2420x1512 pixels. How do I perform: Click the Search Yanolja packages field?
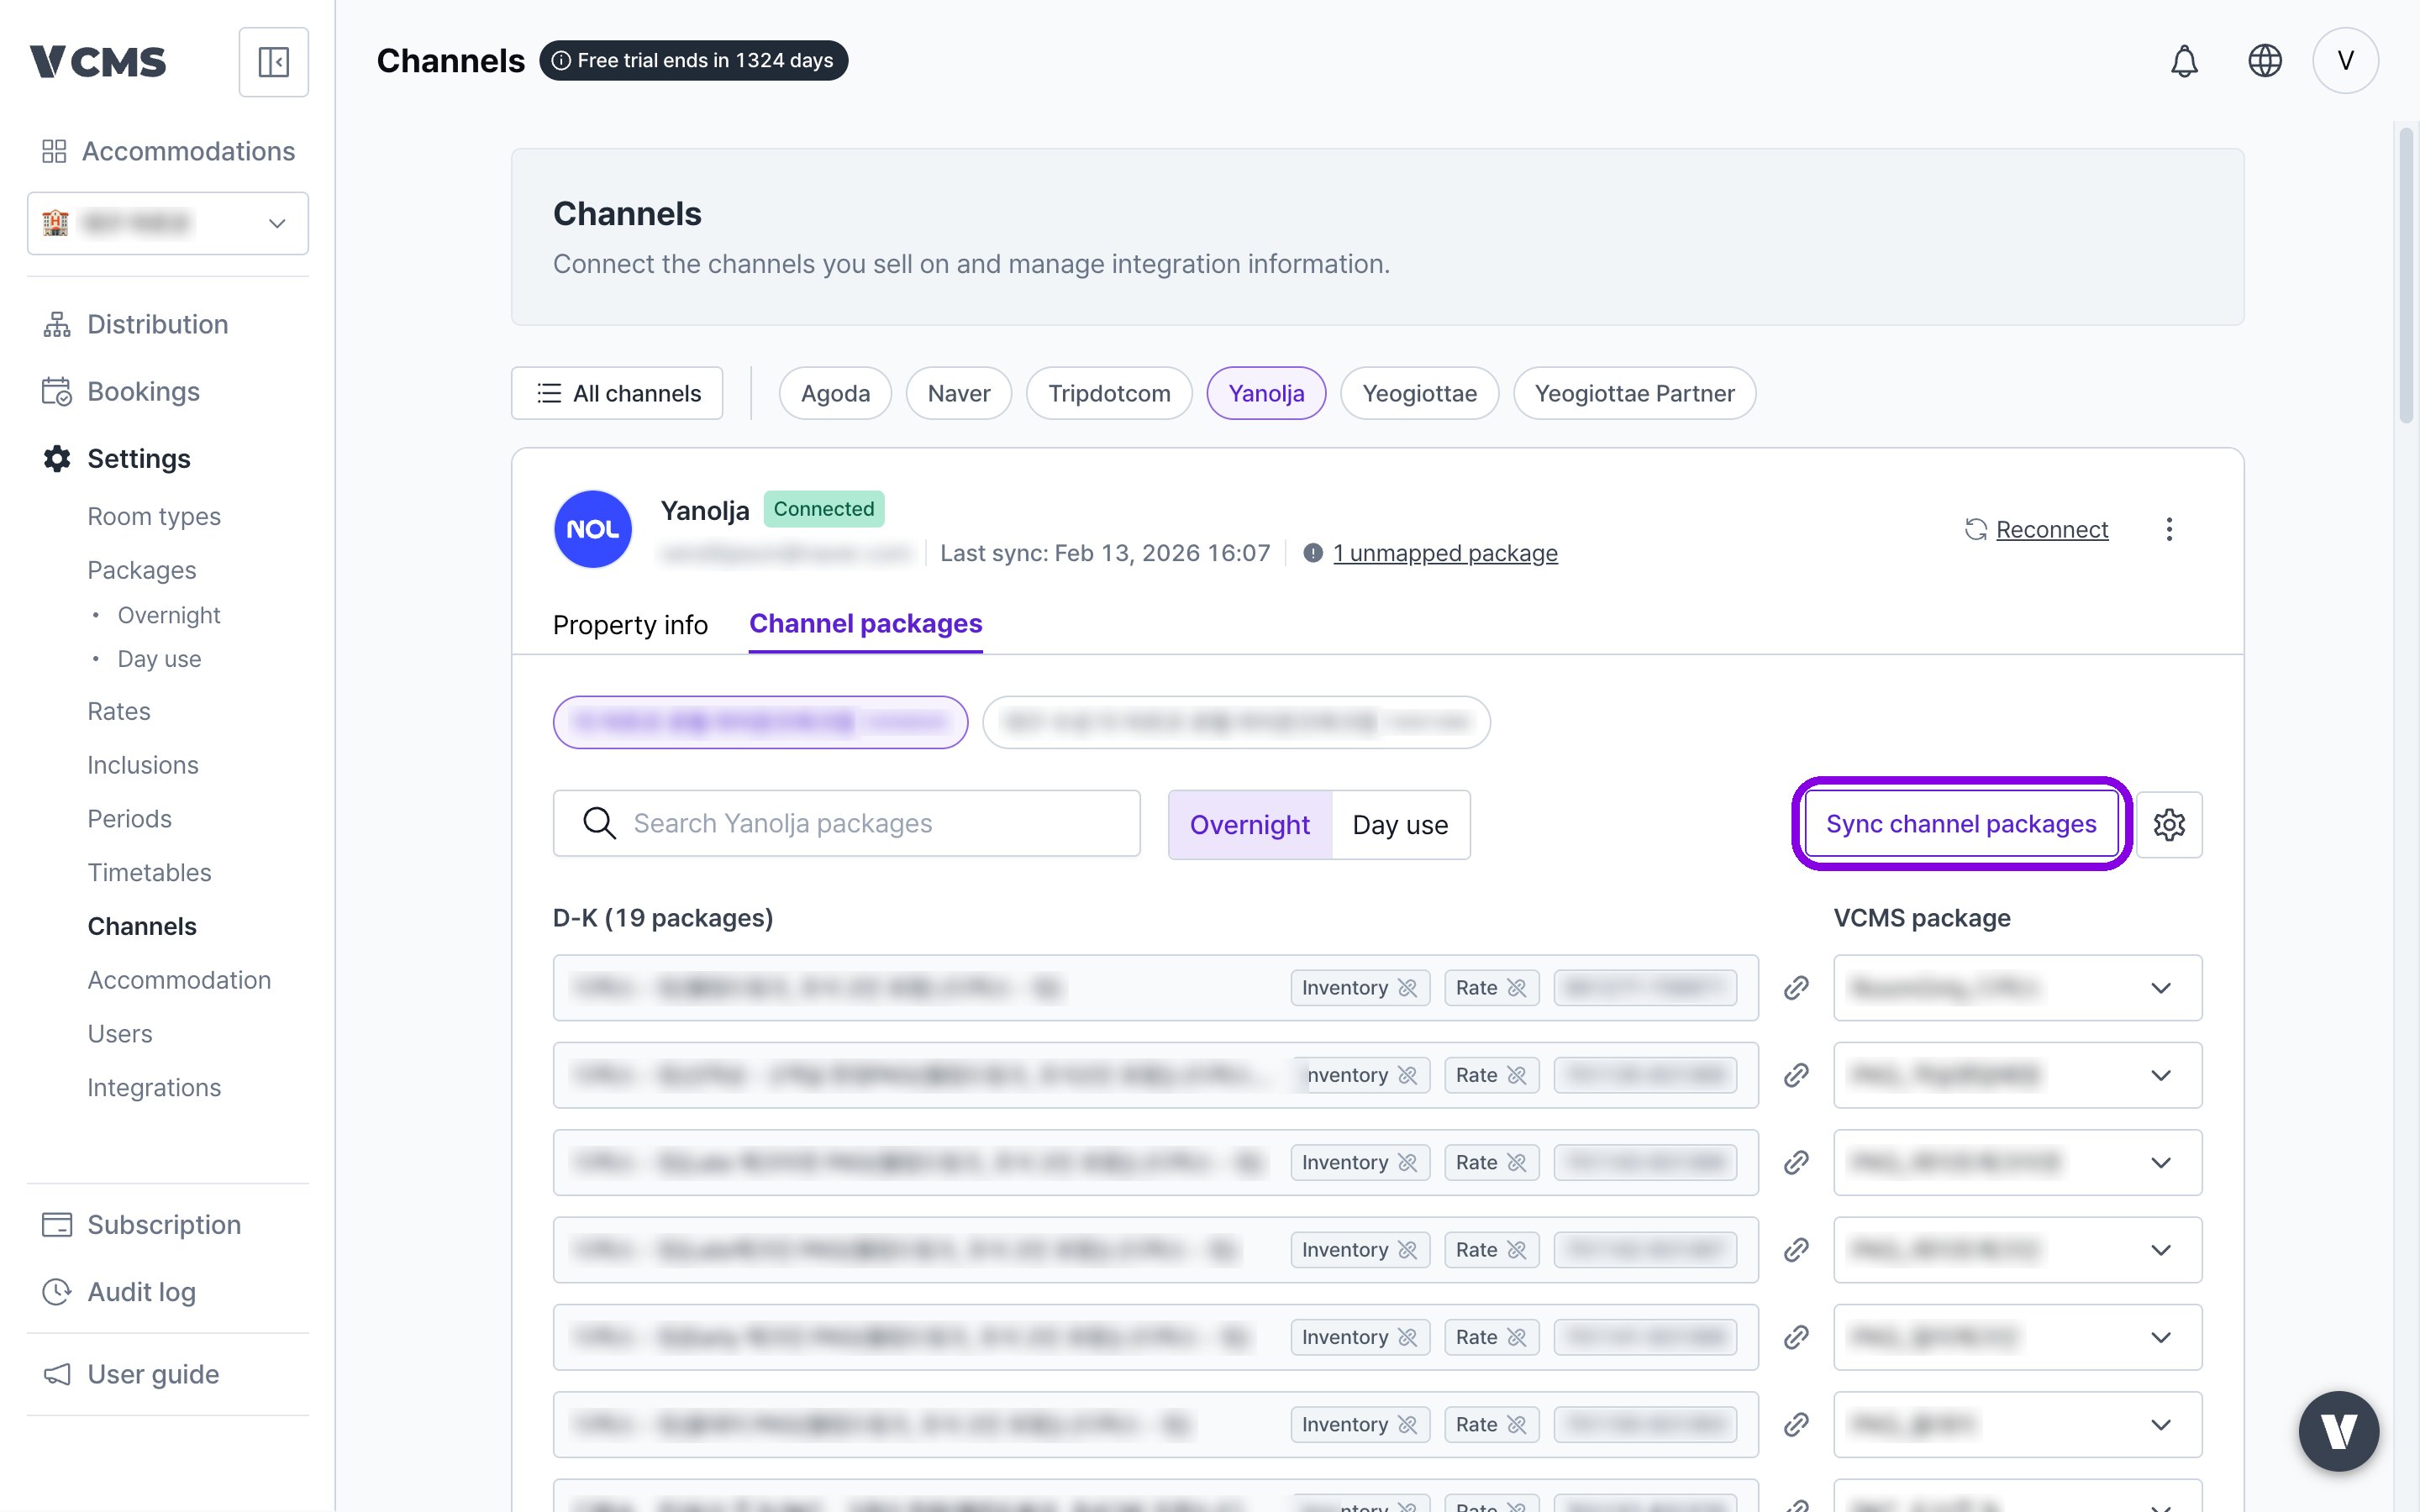(846, 823)
